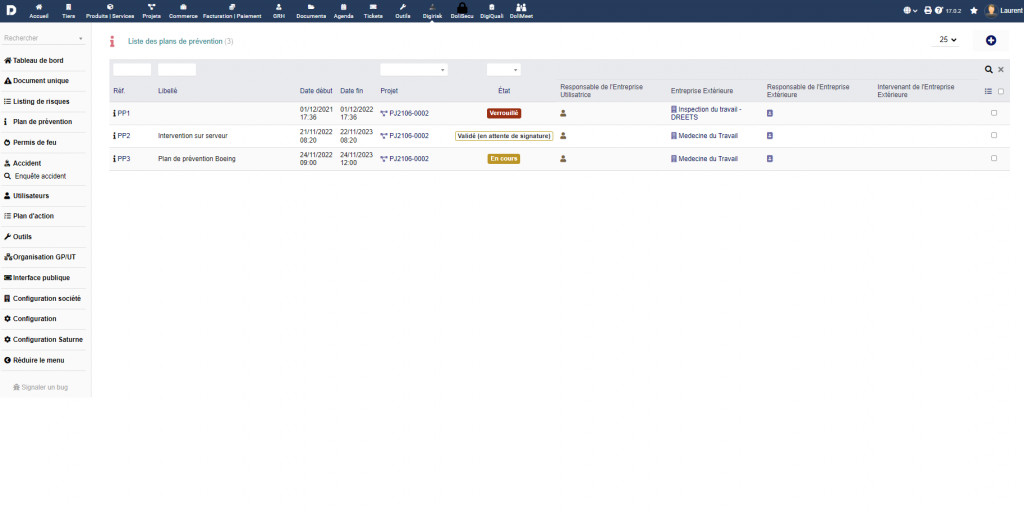This screenshot has width=1024, height=512.
Task: Click the printer icon in top bar
Action: (928, 10)
